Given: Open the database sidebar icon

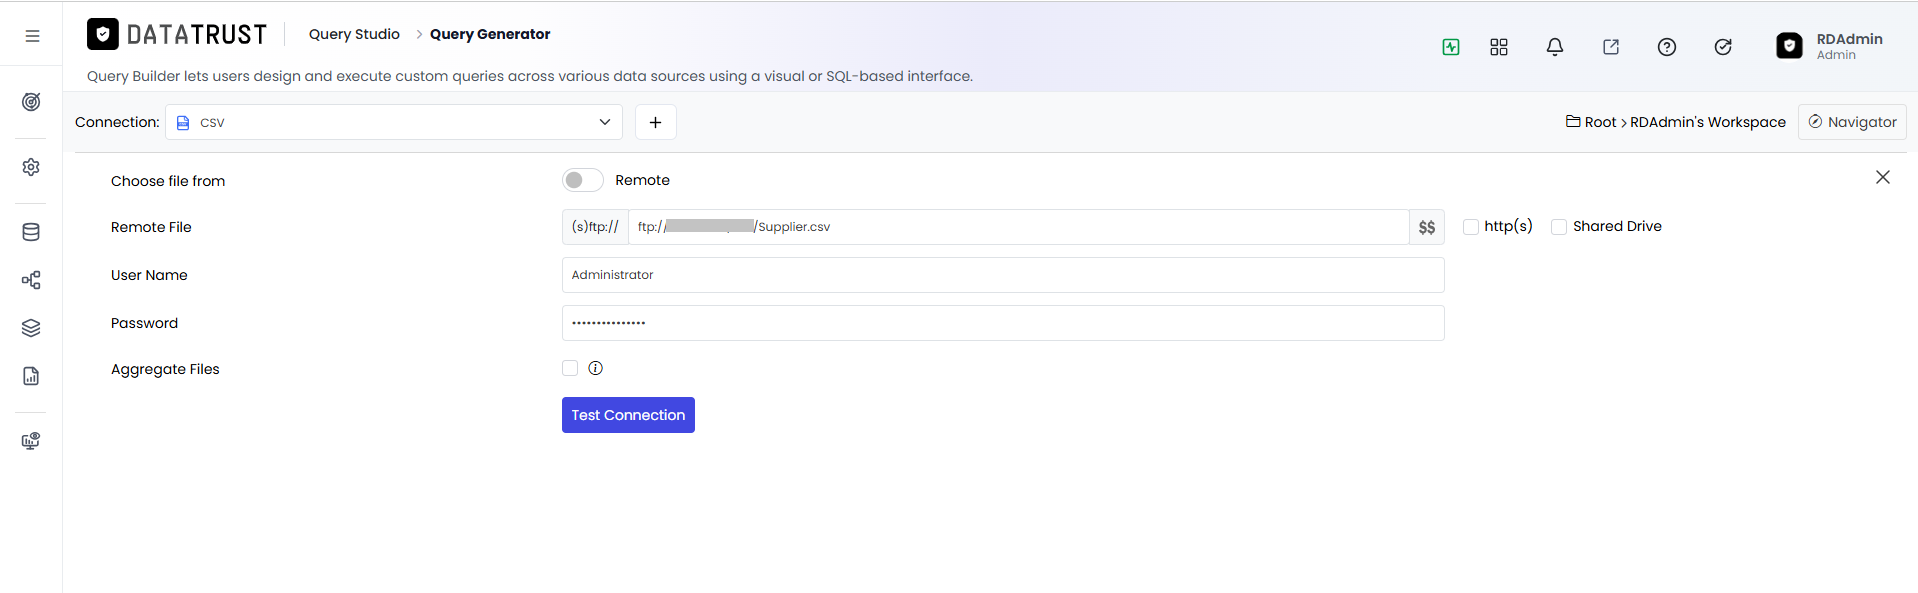Looking at the screenshot, I should (x=31, y=232).
